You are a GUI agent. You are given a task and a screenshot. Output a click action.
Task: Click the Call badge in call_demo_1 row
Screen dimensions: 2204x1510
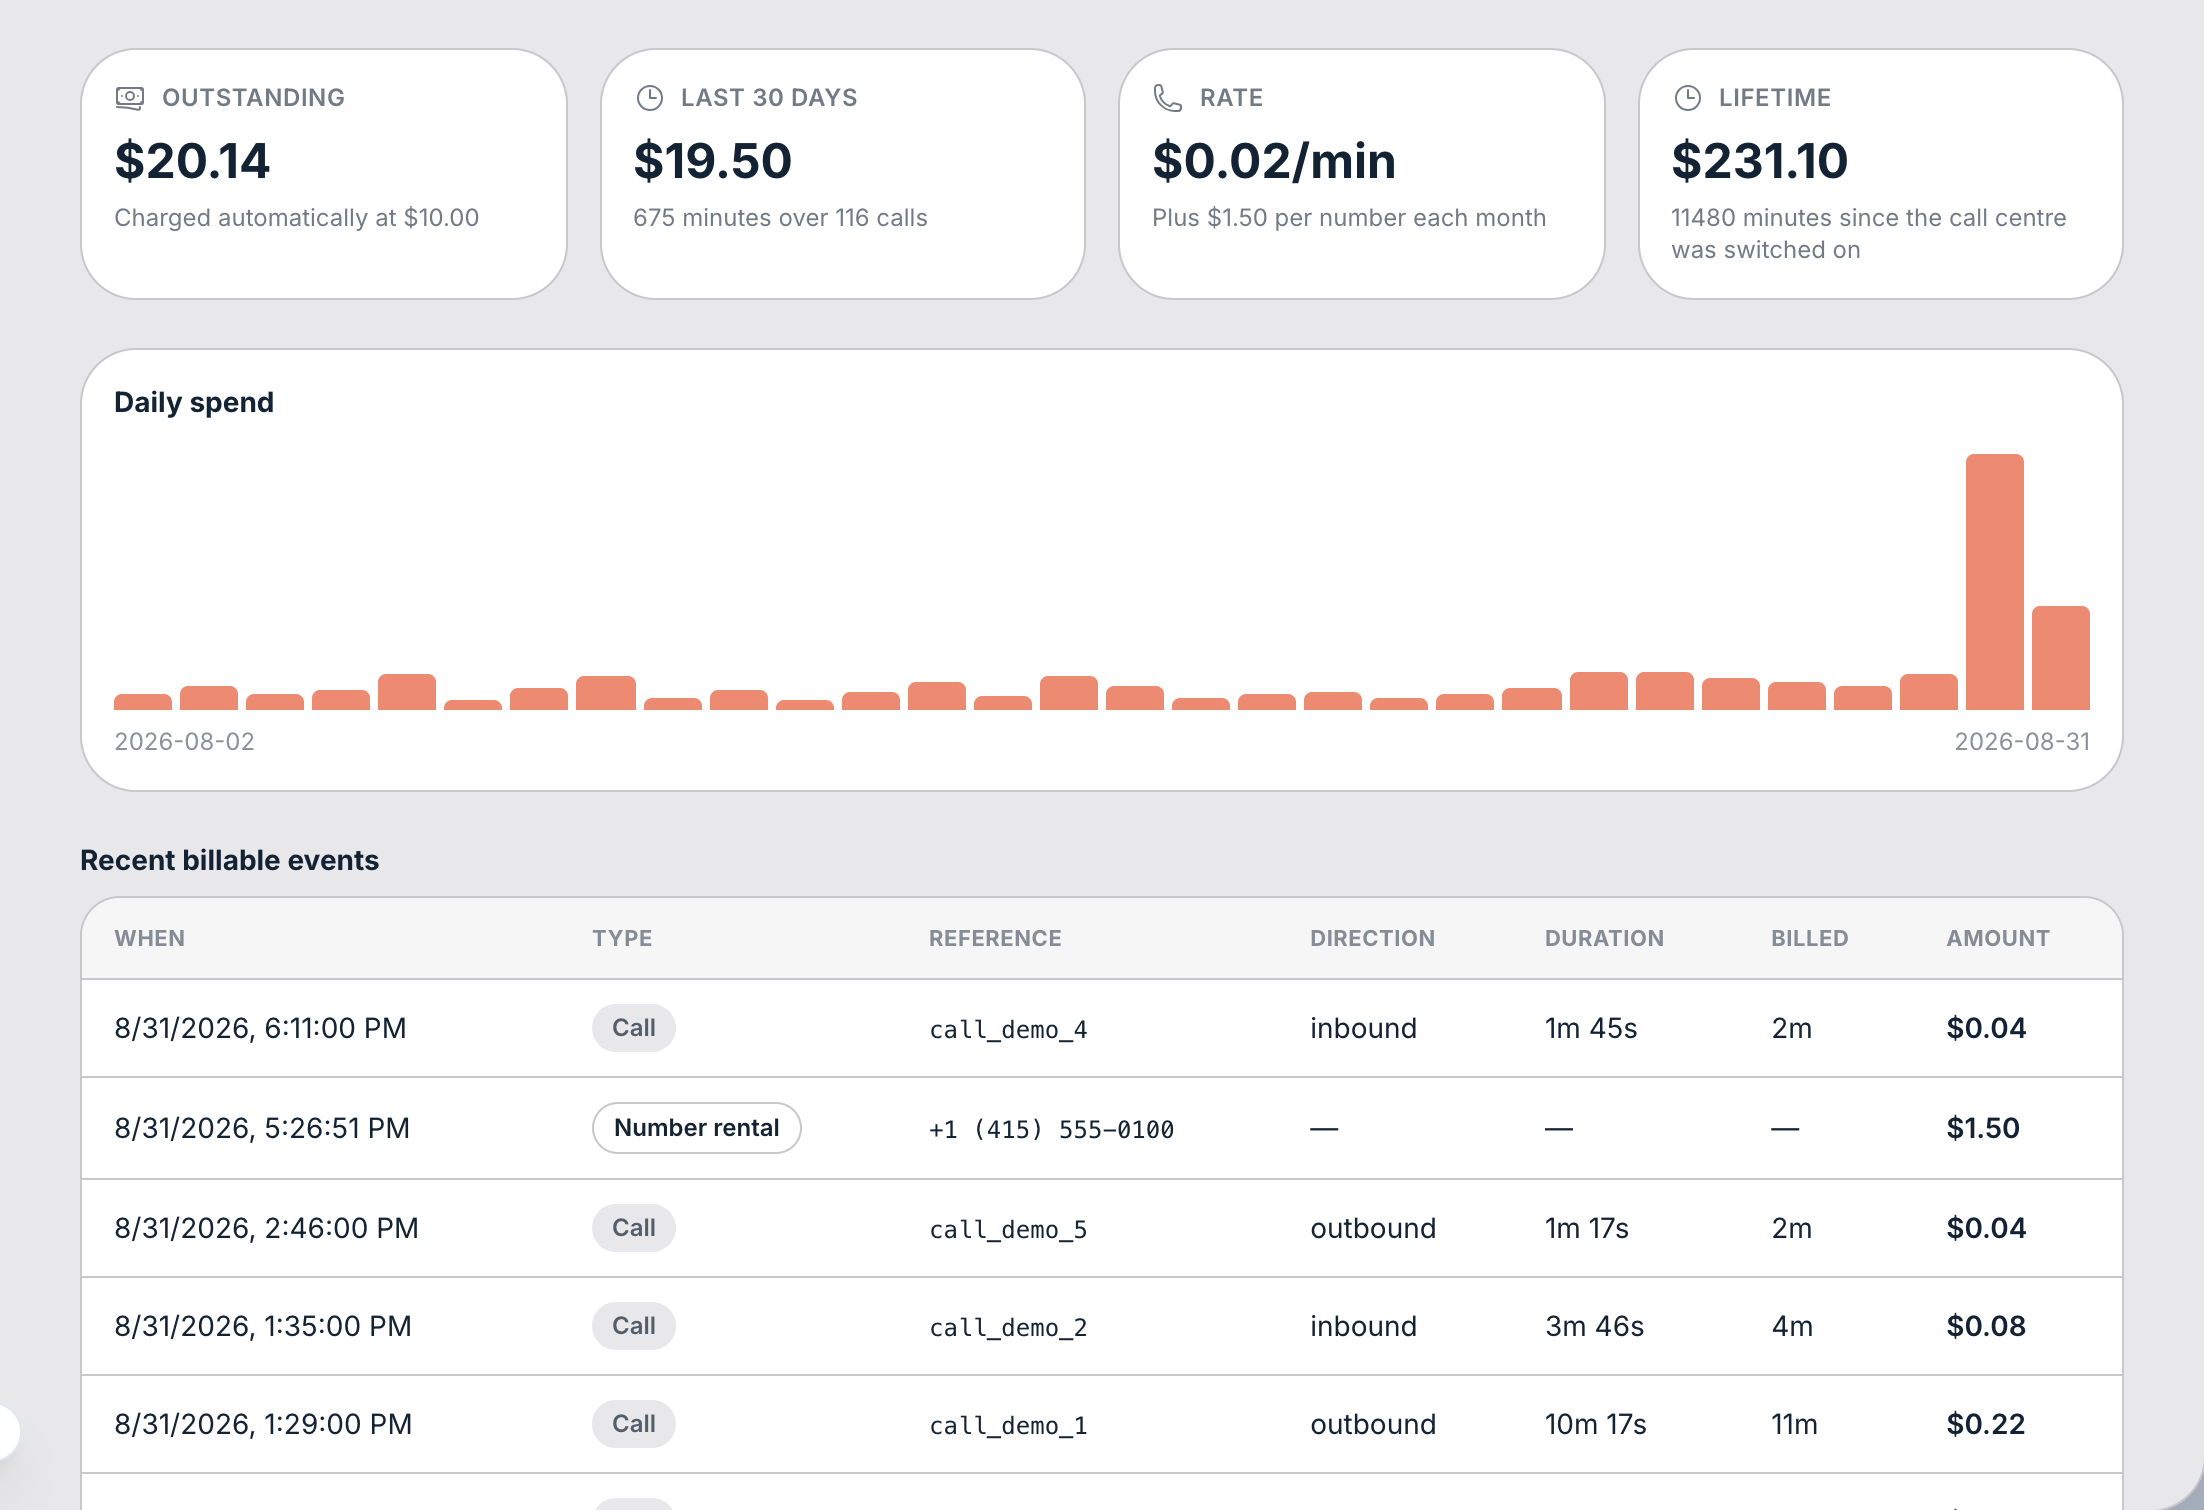click(634, 1424)
